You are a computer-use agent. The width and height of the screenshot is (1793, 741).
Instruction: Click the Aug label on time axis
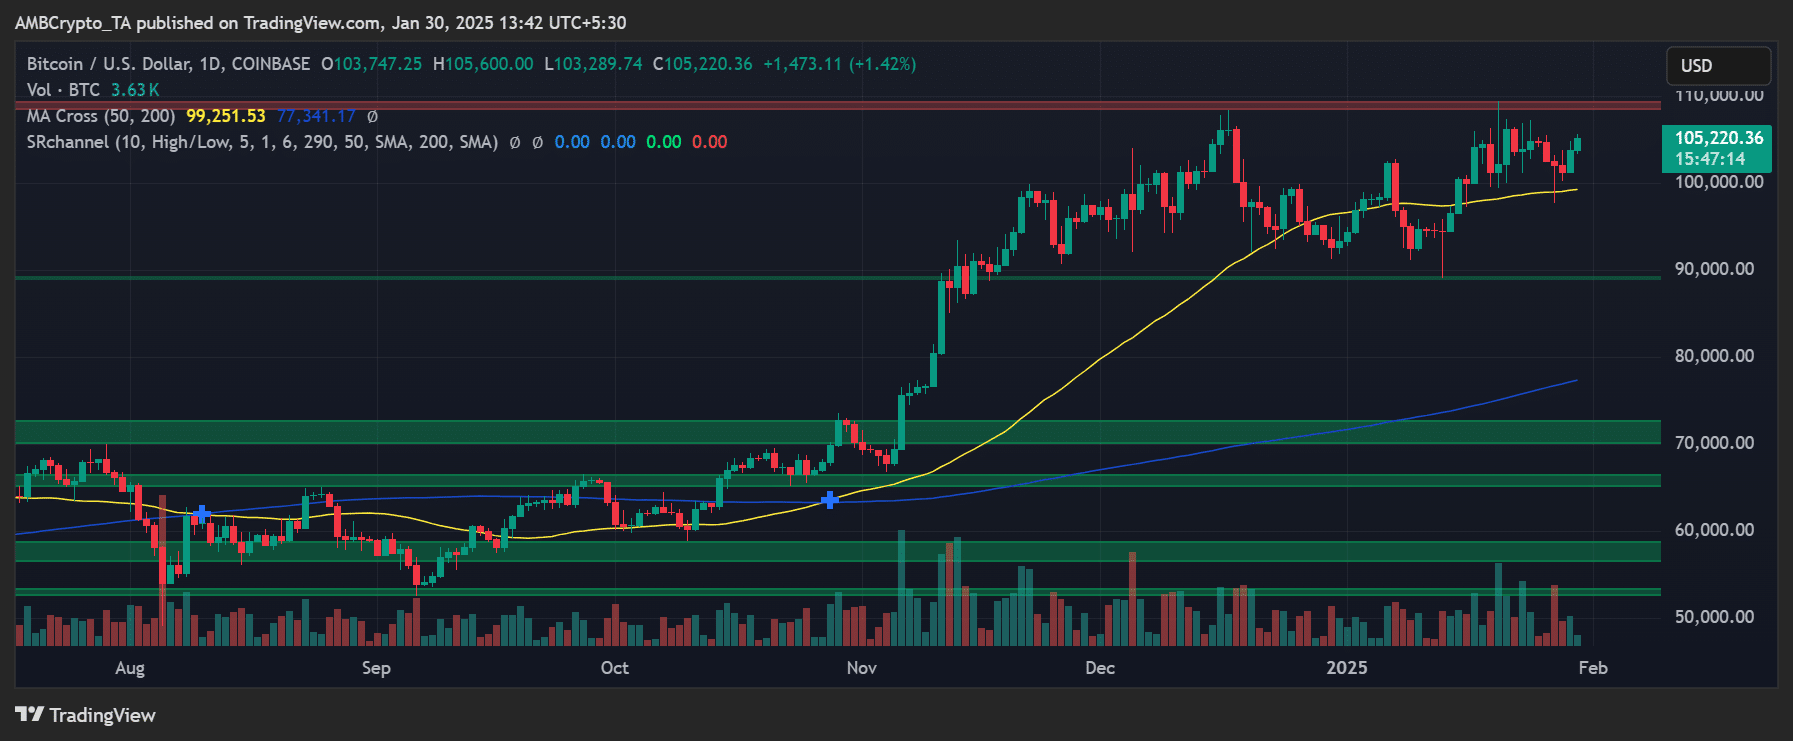click(130, 668)
